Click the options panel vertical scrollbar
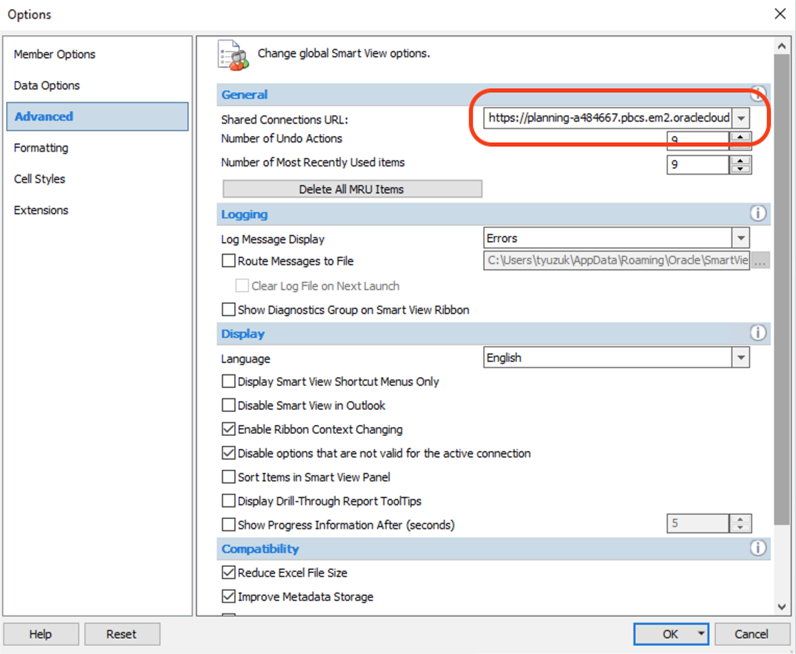Viewport: 796px width, 654px height. click(781, 300)
